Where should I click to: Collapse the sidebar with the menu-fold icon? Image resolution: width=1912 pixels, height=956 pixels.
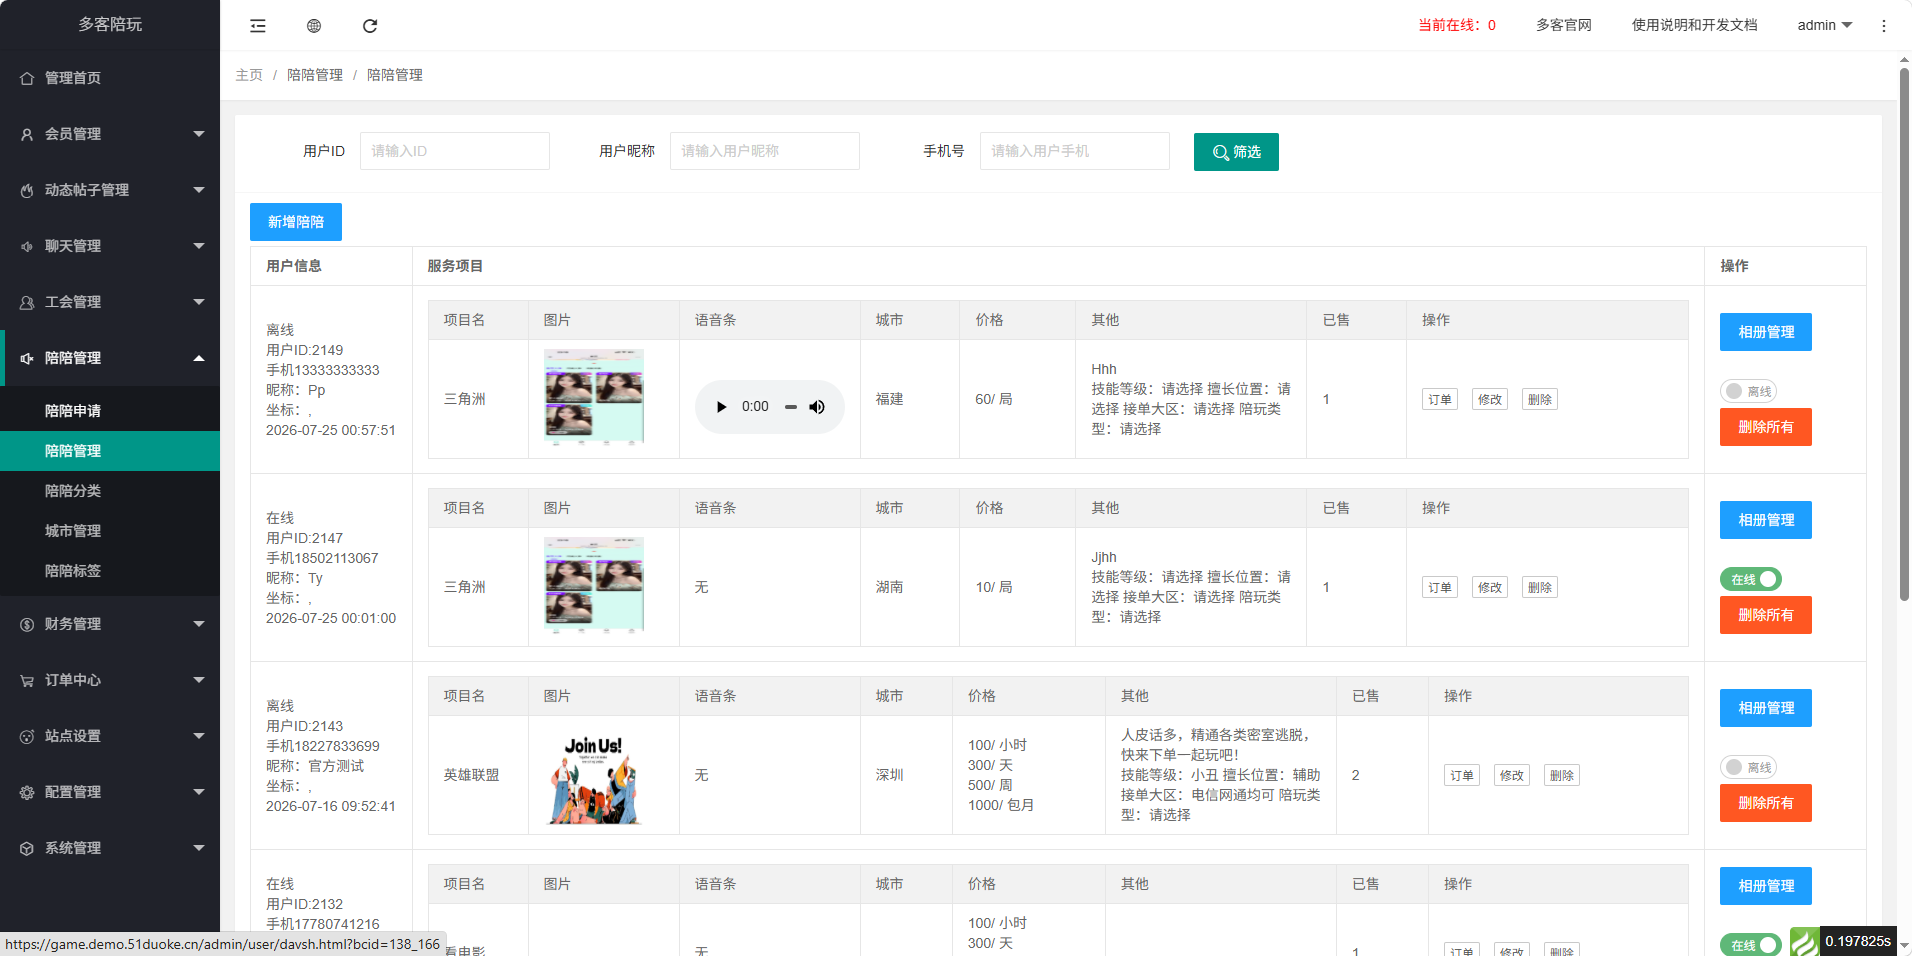(258, 26)
